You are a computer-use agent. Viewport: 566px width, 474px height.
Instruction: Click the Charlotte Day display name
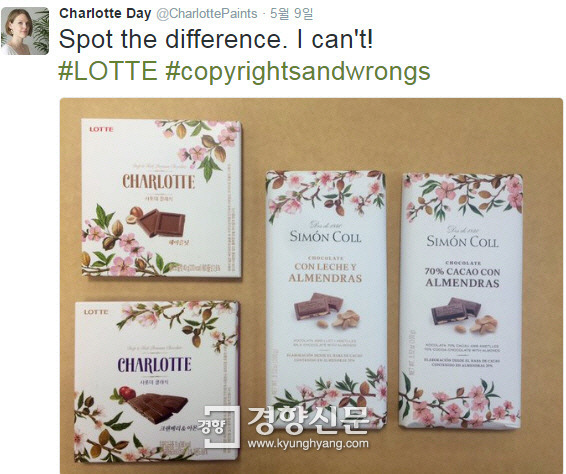pos(105,13)
